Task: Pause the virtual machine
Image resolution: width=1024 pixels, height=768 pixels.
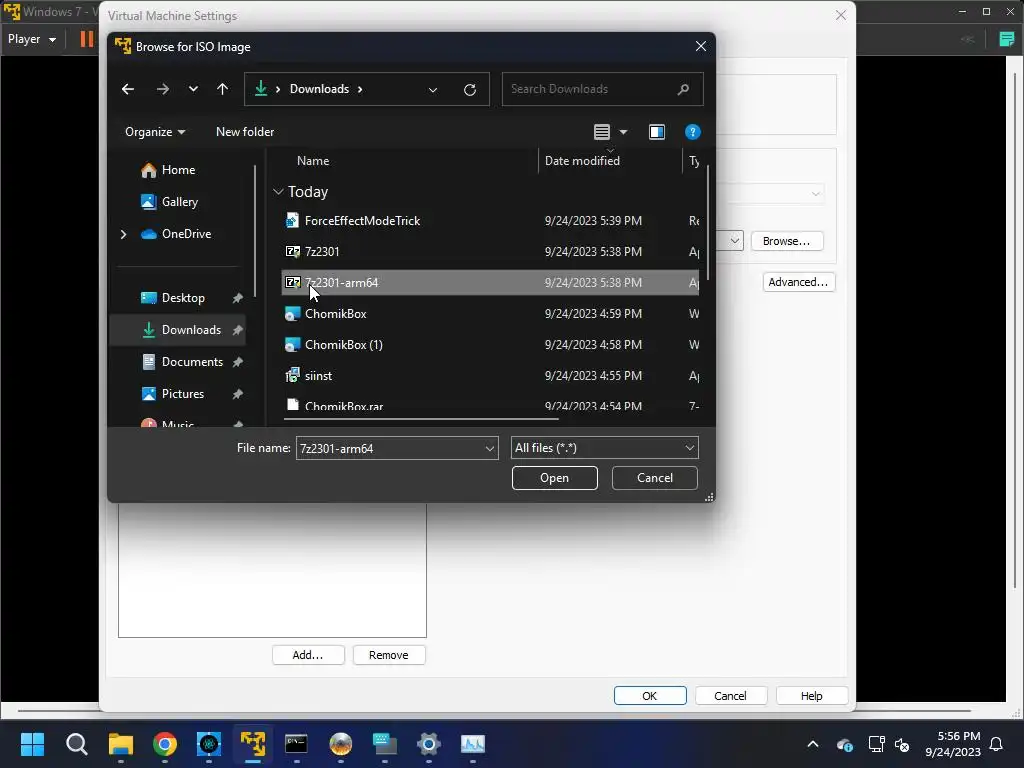Action: 86,39
